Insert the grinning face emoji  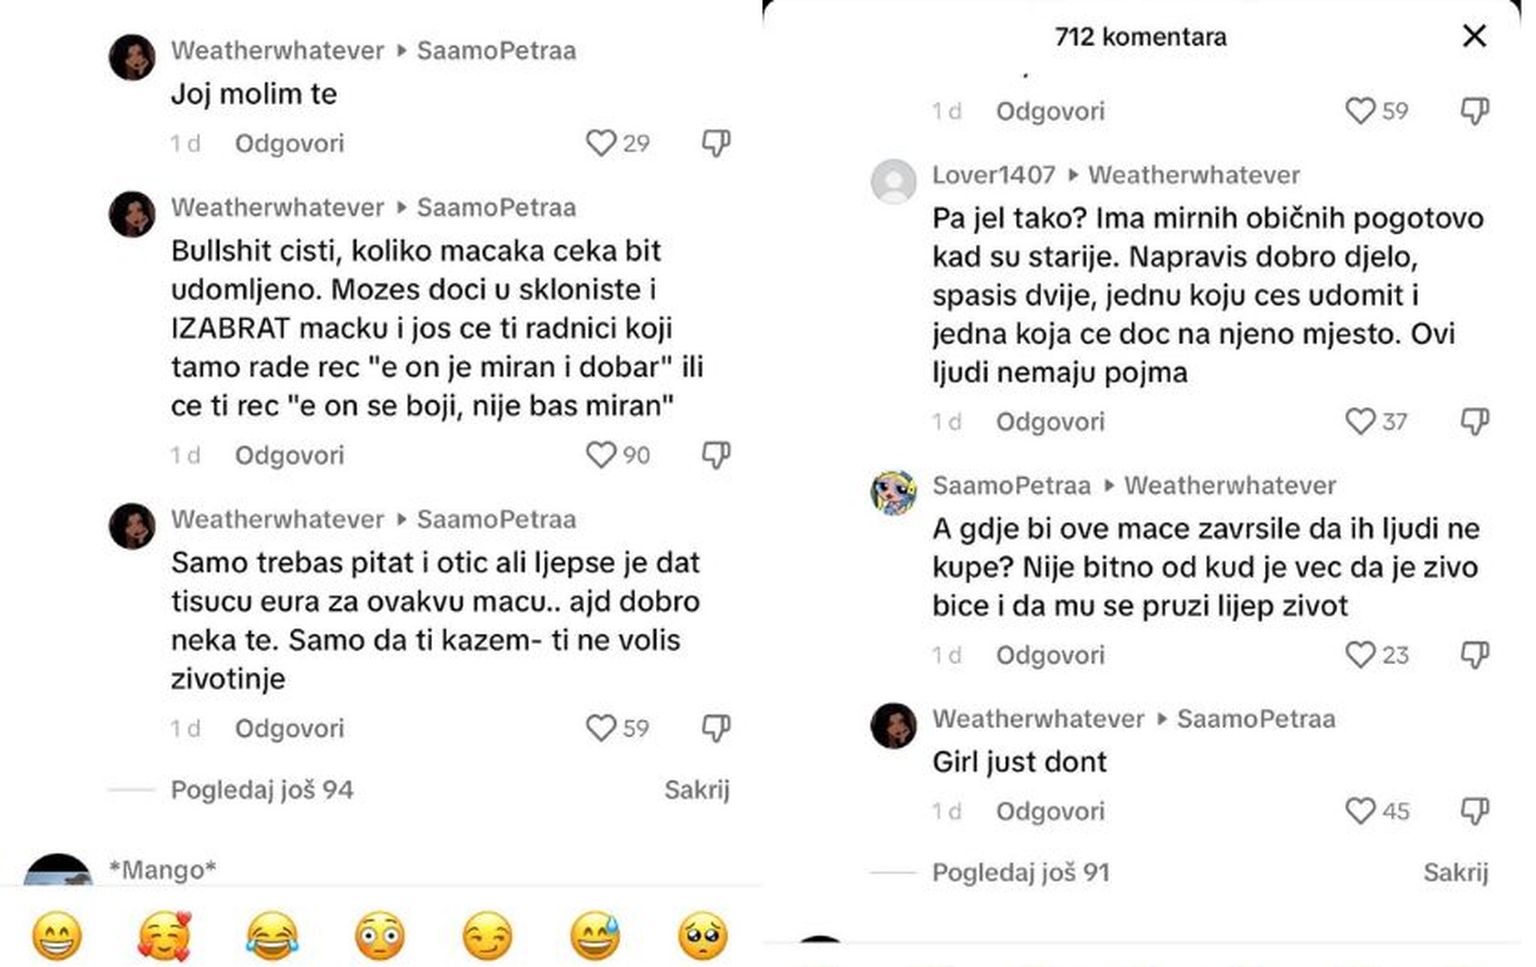pos(57,936)
